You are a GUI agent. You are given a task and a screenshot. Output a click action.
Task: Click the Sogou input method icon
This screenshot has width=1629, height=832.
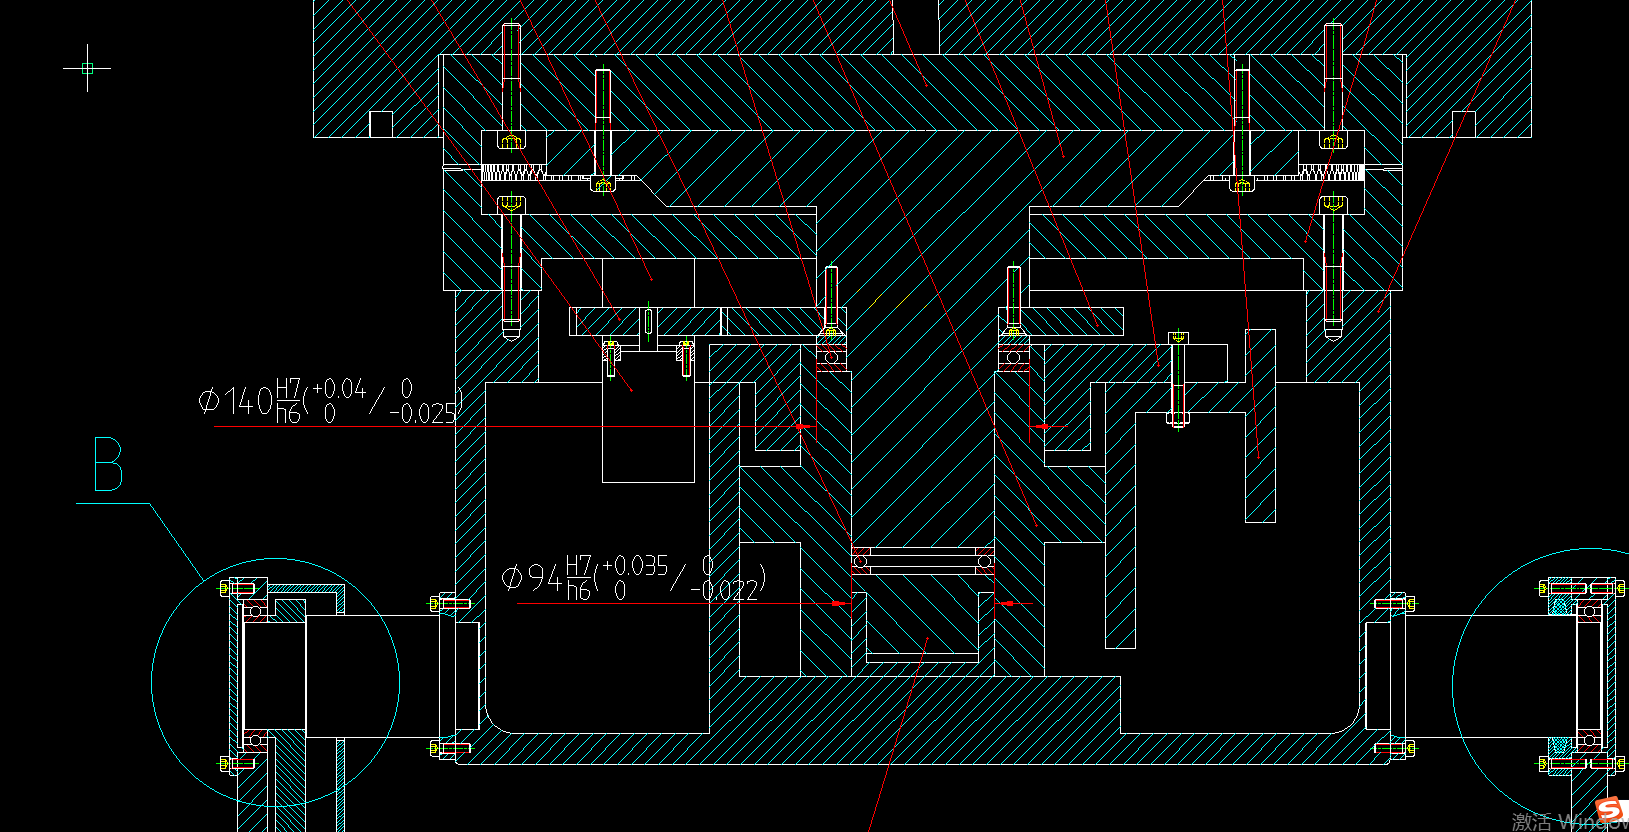click(1609, 810)
